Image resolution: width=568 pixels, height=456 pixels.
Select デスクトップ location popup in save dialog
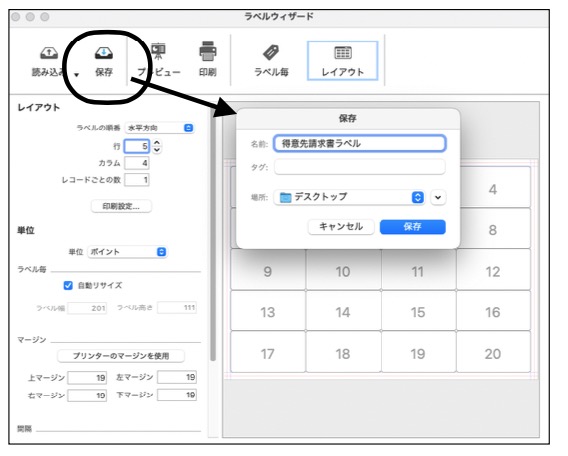pyautogui.click(x=349, y=197)
